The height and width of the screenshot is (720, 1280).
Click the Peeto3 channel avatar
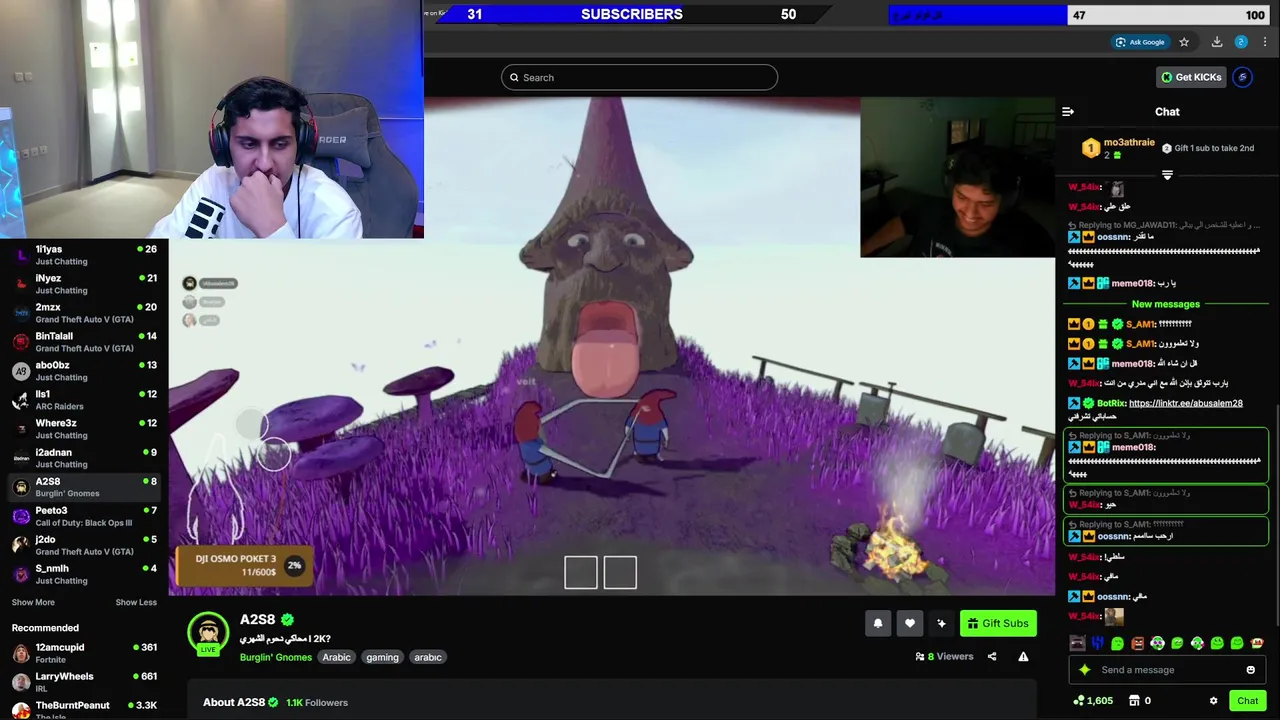click(x=21, y=516)
